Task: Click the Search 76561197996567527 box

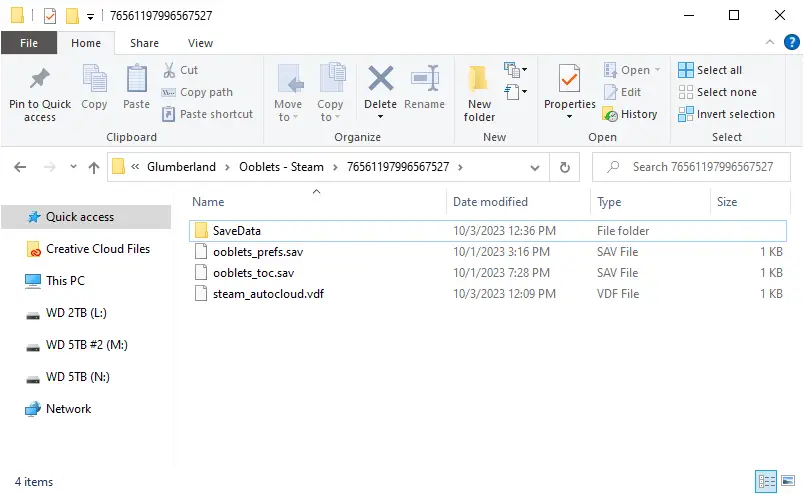Action: [x=691, y=167]
